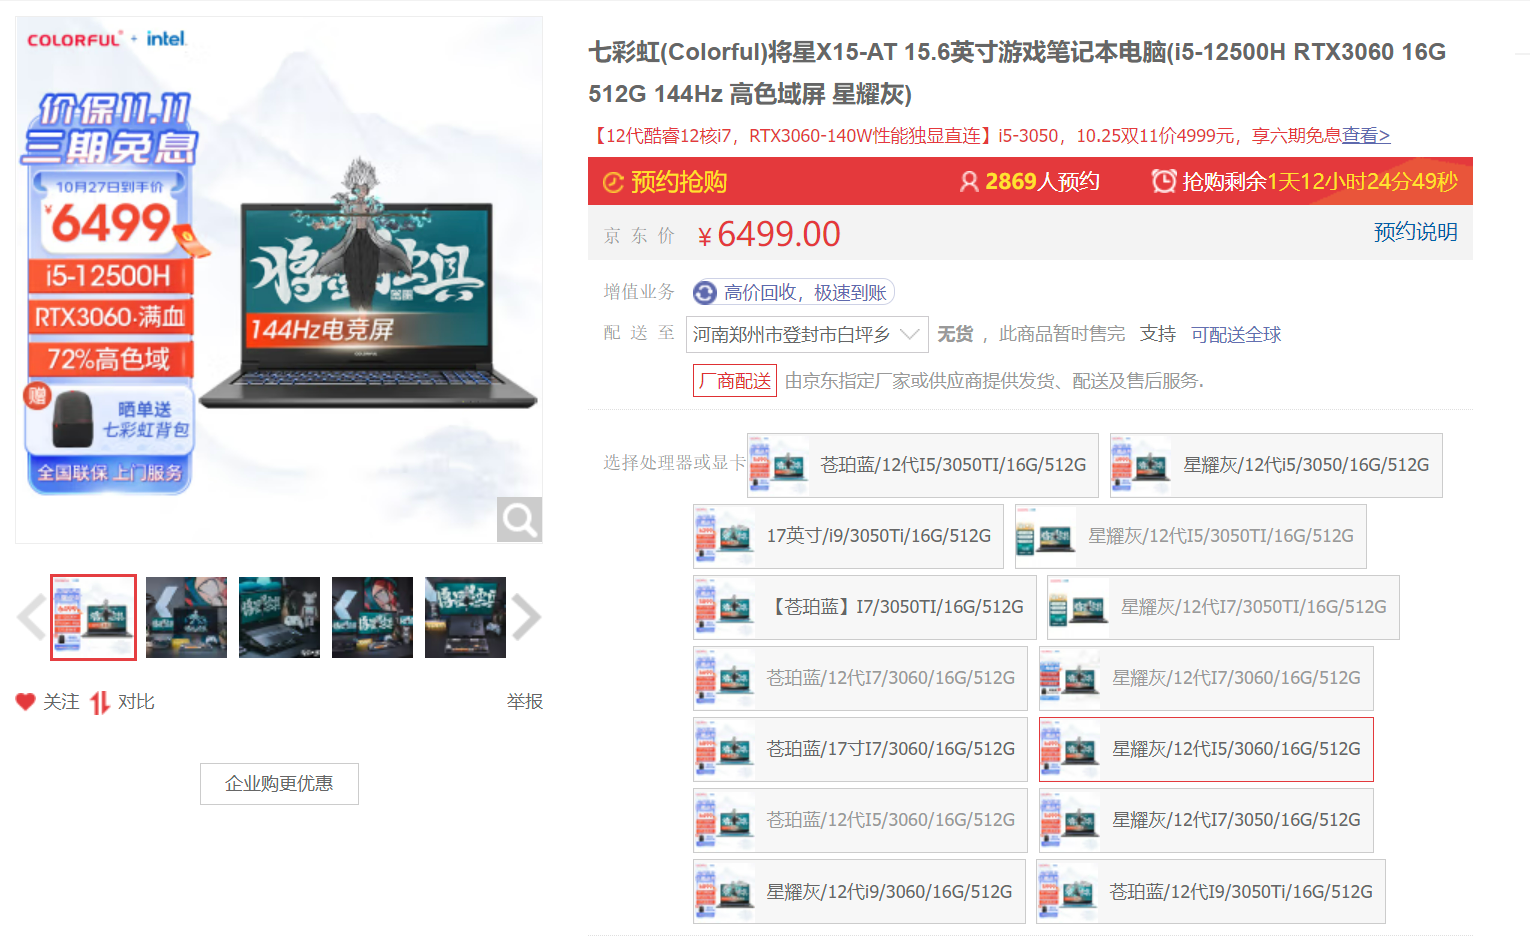This screenshot has width=1530, height=939.
Task: Open the 预约说明 link
Action: 1415,232
